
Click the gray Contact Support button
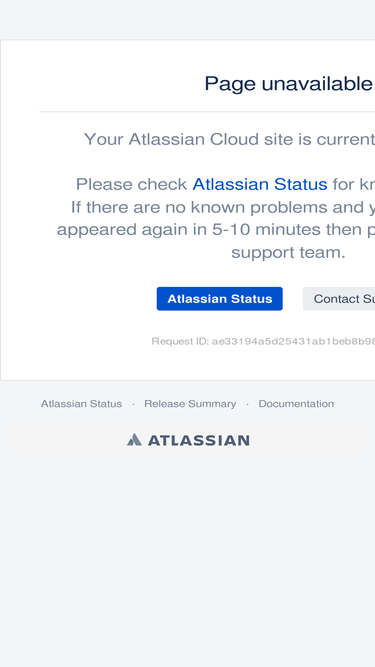pos(339,299)
